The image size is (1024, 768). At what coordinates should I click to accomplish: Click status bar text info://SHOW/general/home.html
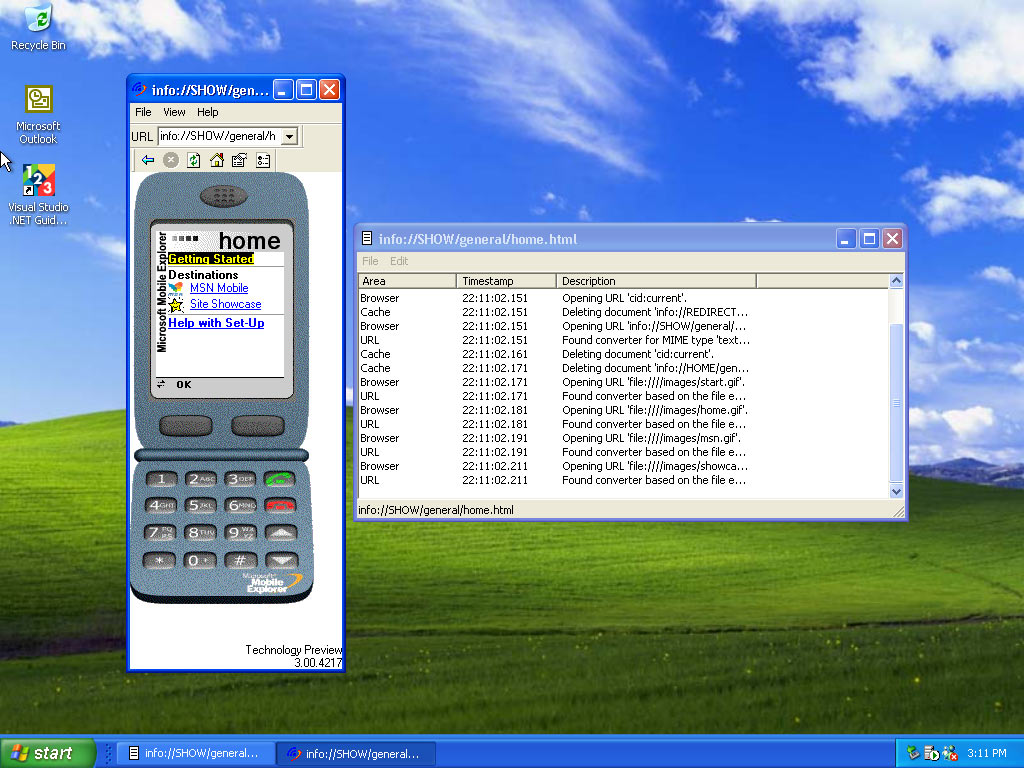point(436,510)
